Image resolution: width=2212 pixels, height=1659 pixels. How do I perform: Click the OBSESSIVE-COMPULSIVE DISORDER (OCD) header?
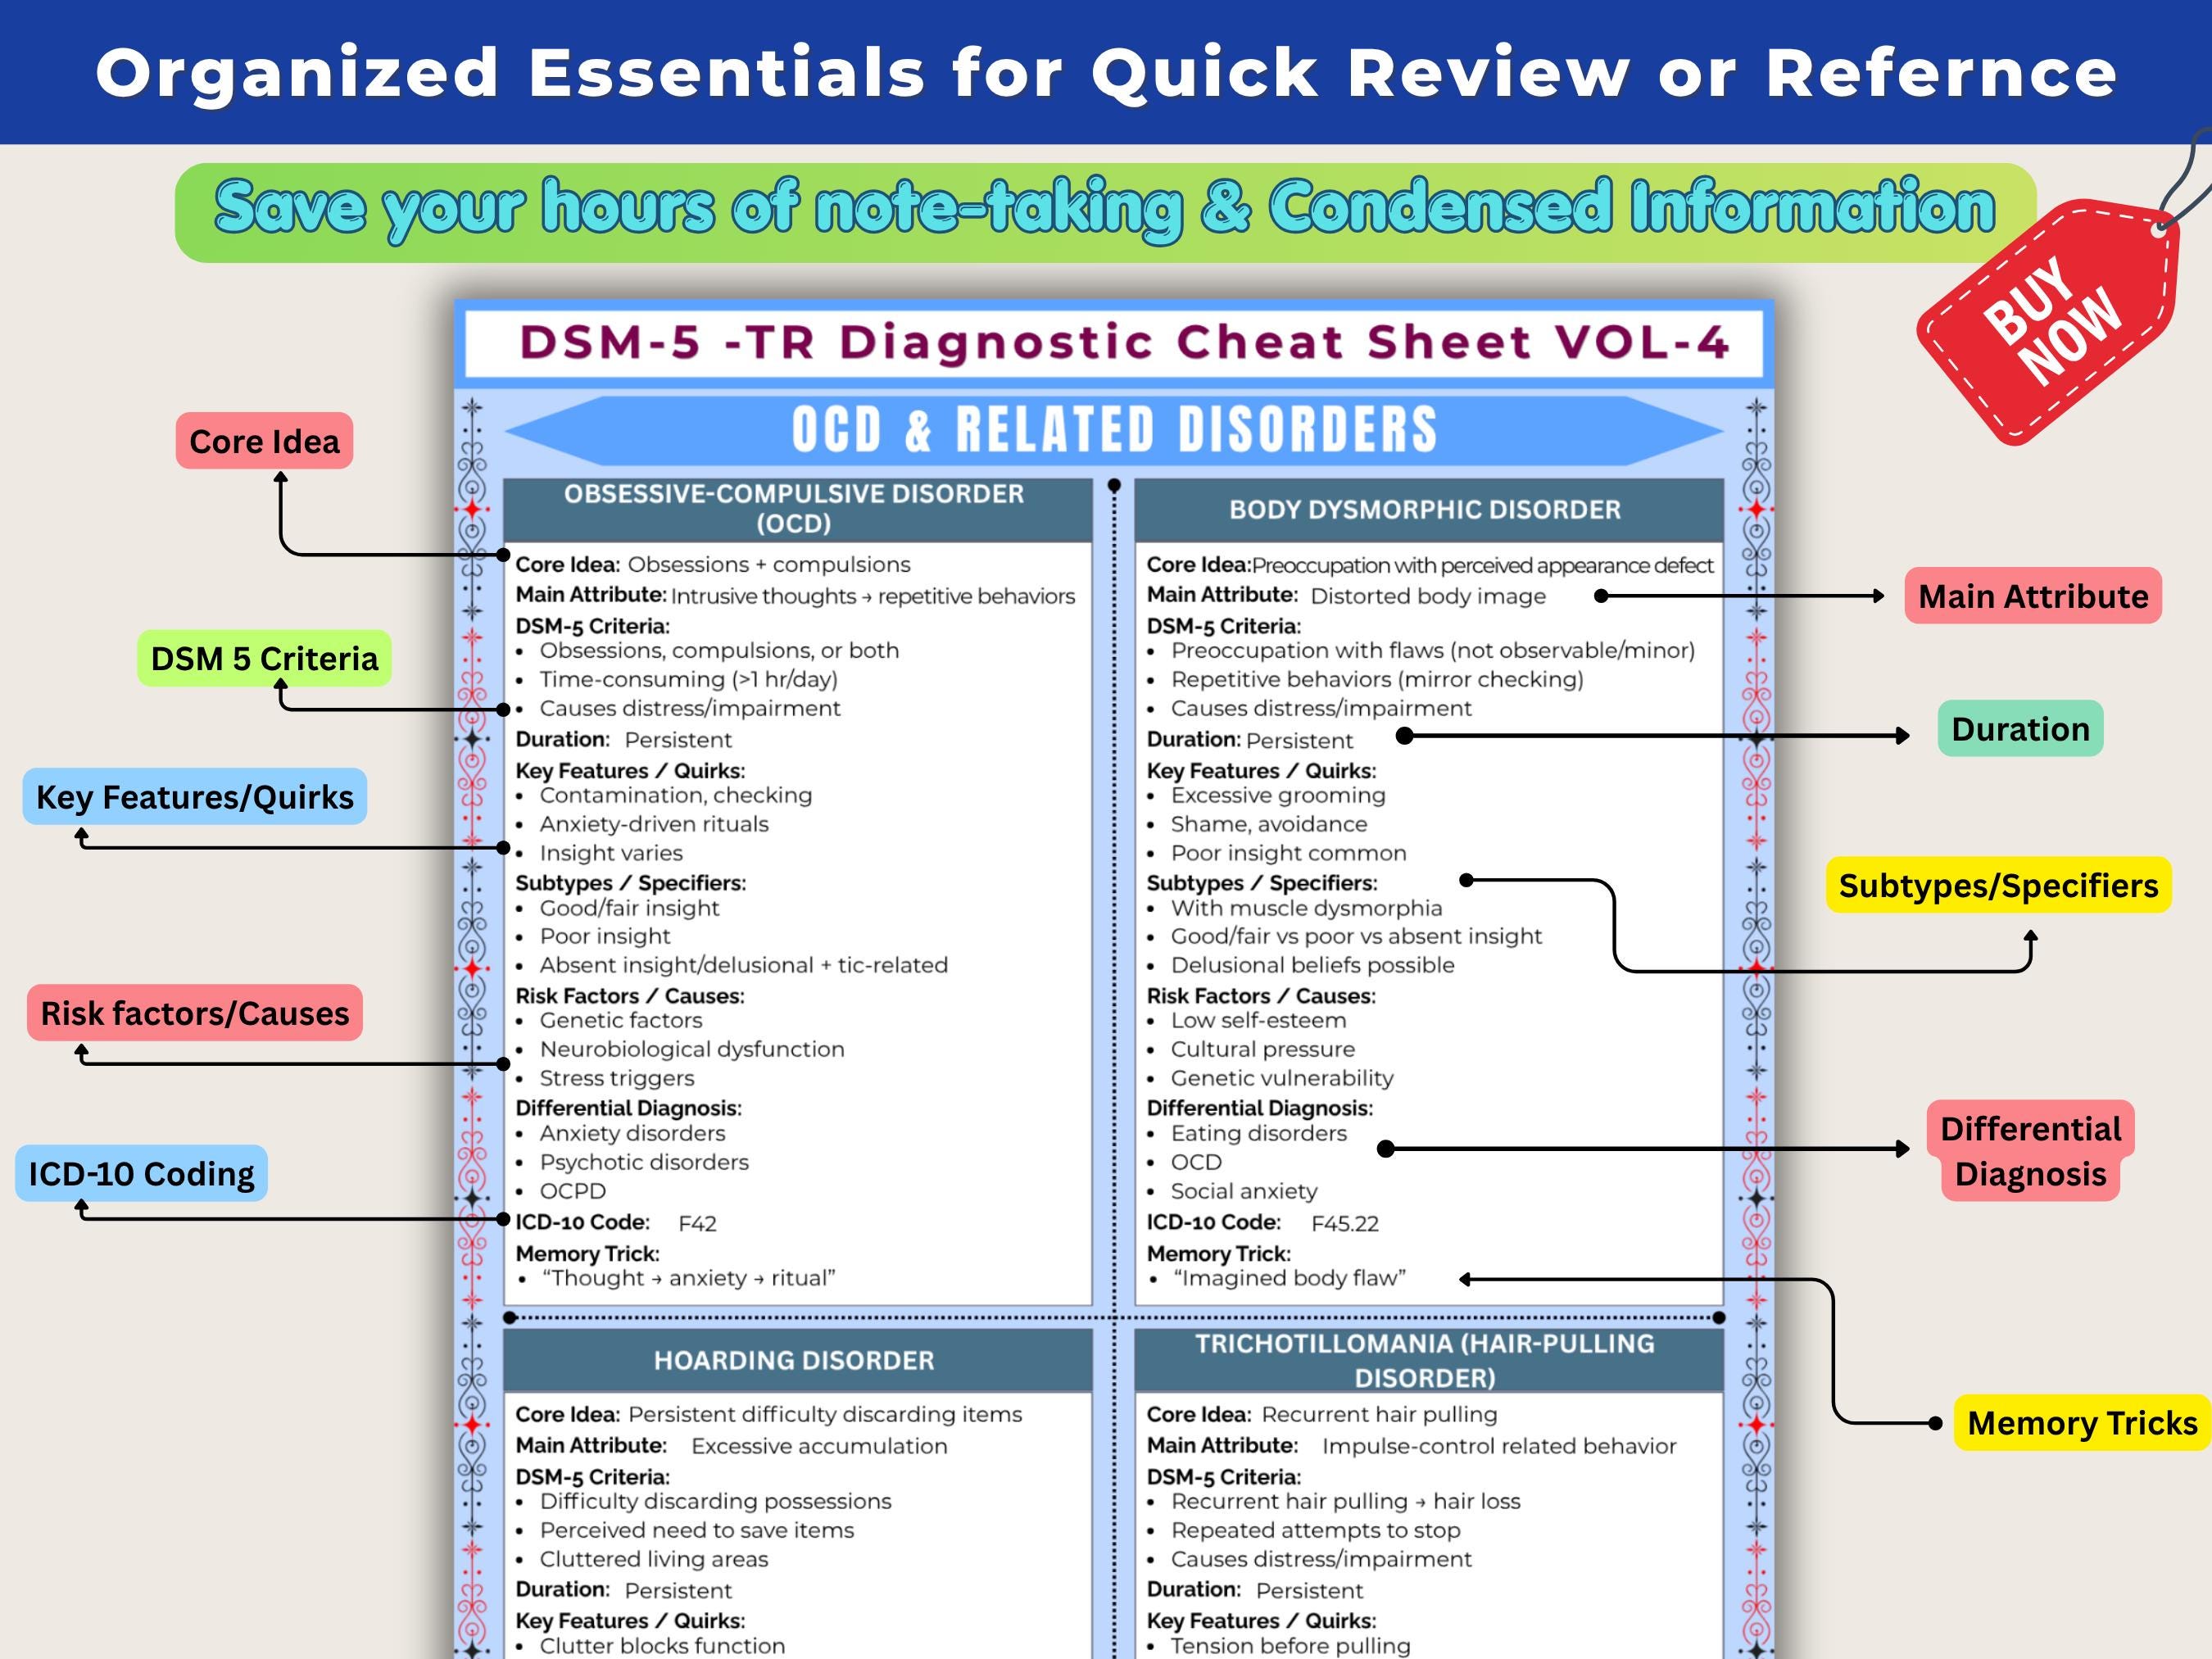797,509
